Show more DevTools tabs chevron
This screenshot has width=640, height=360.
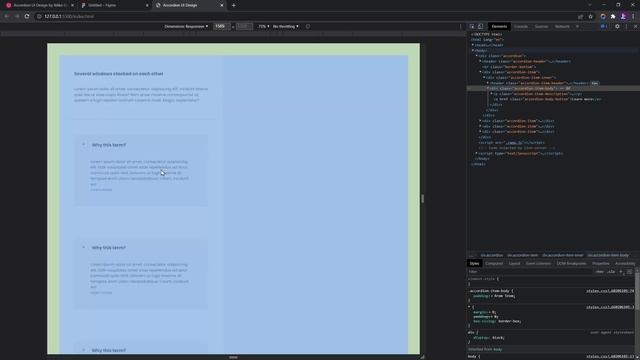(x=577, y=26)
